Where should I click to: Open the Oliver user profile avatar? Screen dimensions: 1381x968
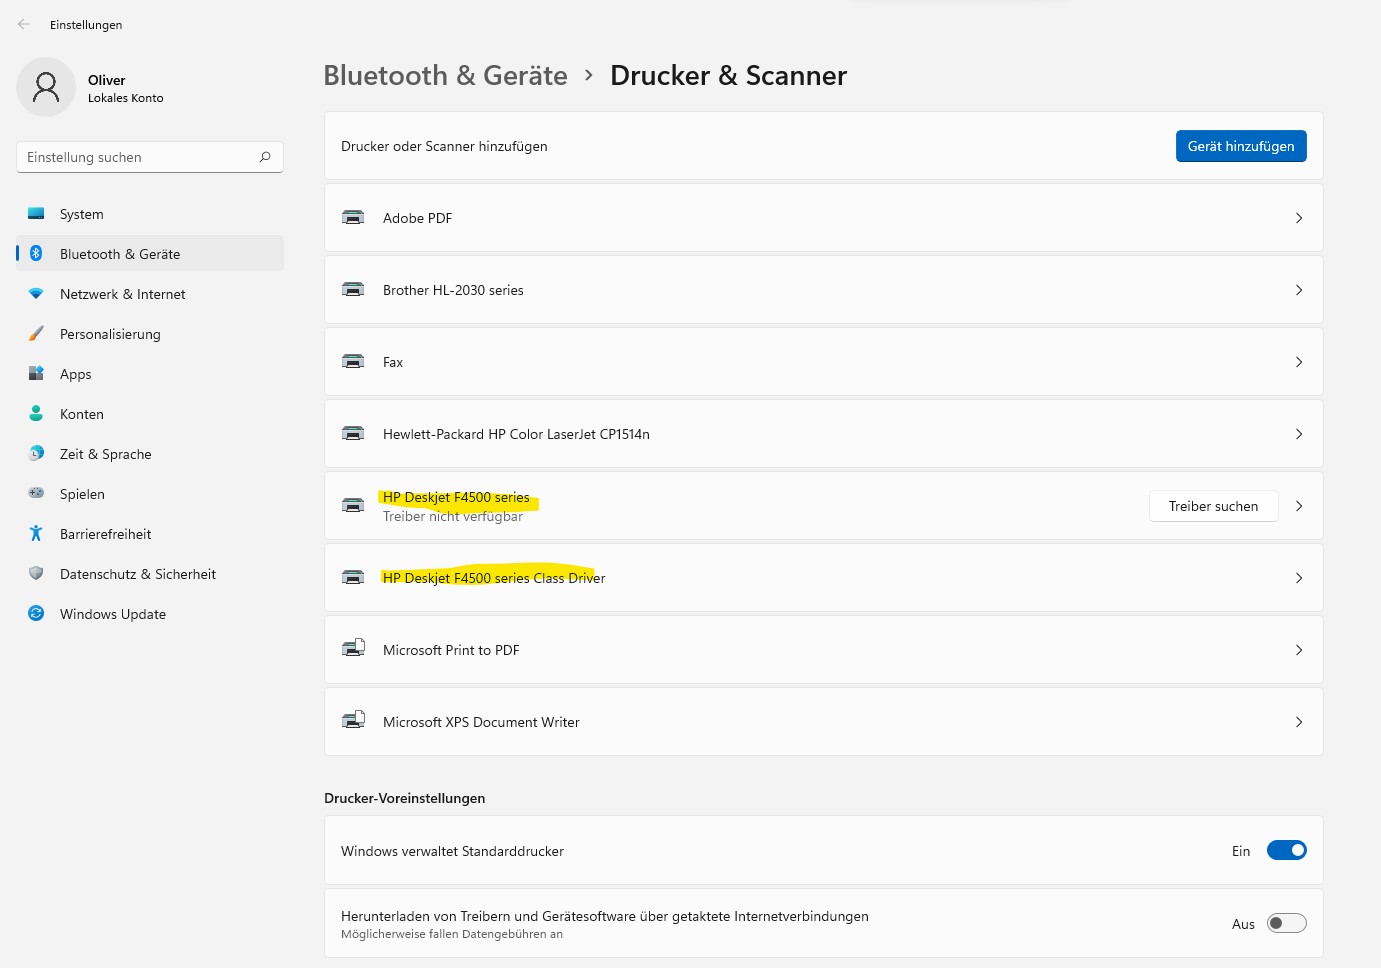click(46, 87)
